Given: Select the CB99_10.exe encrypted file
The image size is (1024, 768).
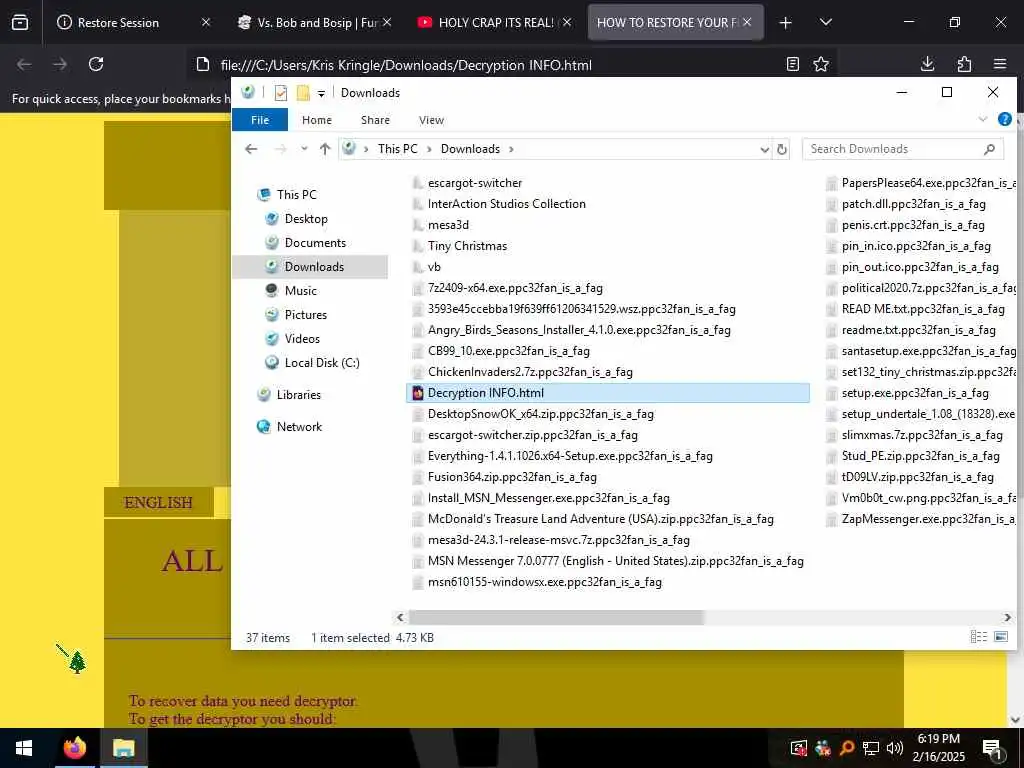Looking at the screenshot, I should [509, 351].
